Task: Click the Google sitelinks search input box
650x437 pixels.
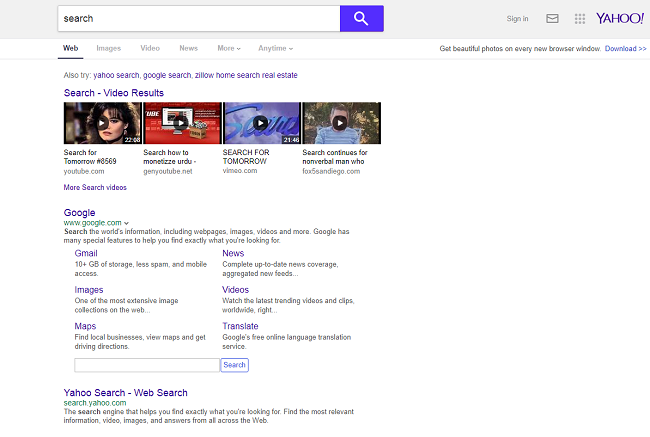Action: coord(147,365)
